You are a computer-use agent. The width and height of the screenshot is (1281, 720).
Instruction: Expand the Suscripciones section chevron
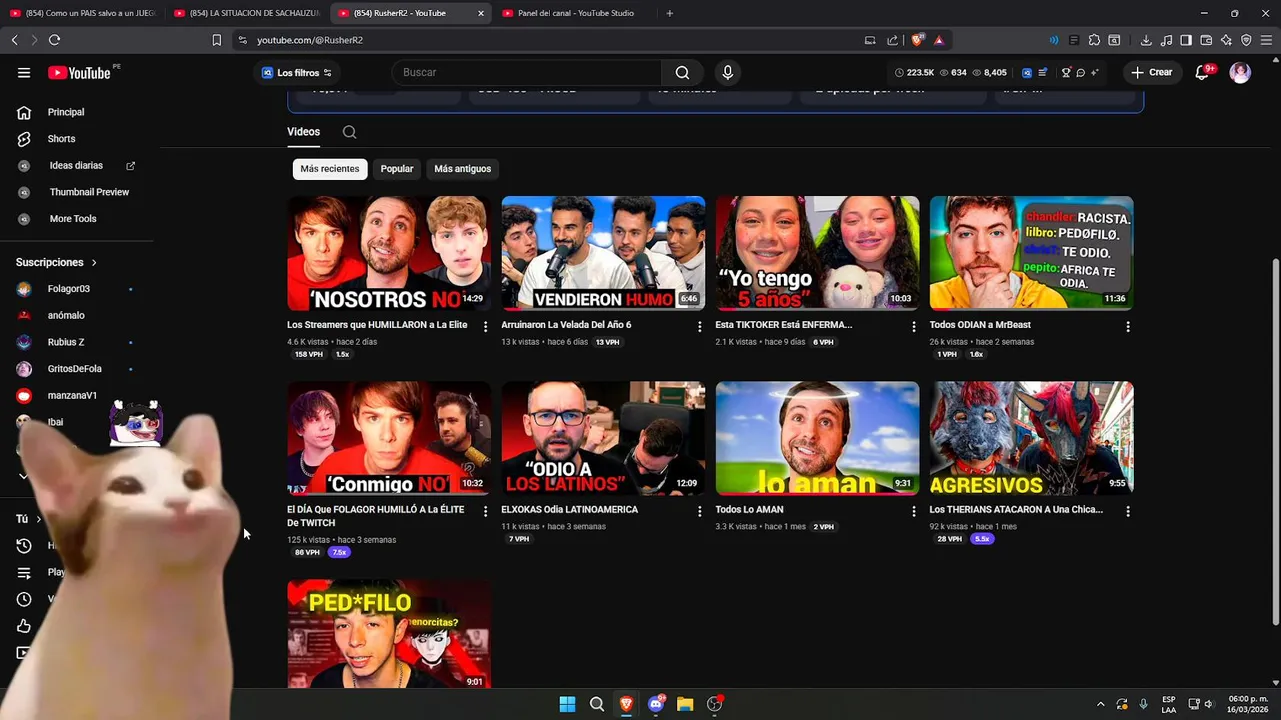tap(94, 262)
